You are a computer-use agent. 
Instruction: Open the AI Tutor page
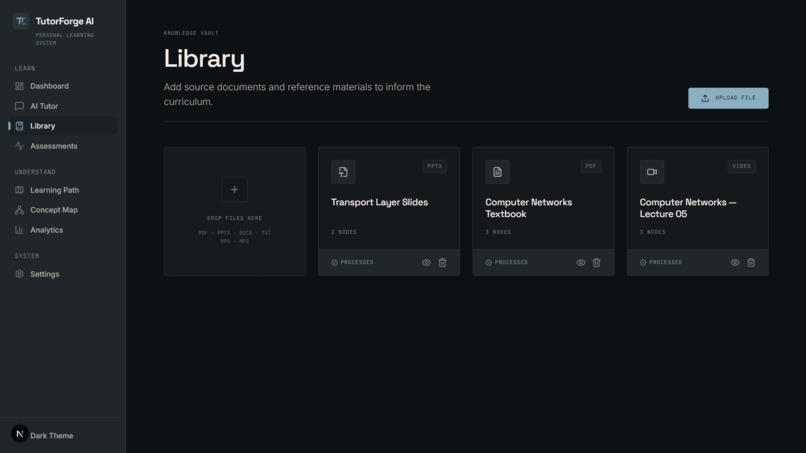(x=62, y=106)
